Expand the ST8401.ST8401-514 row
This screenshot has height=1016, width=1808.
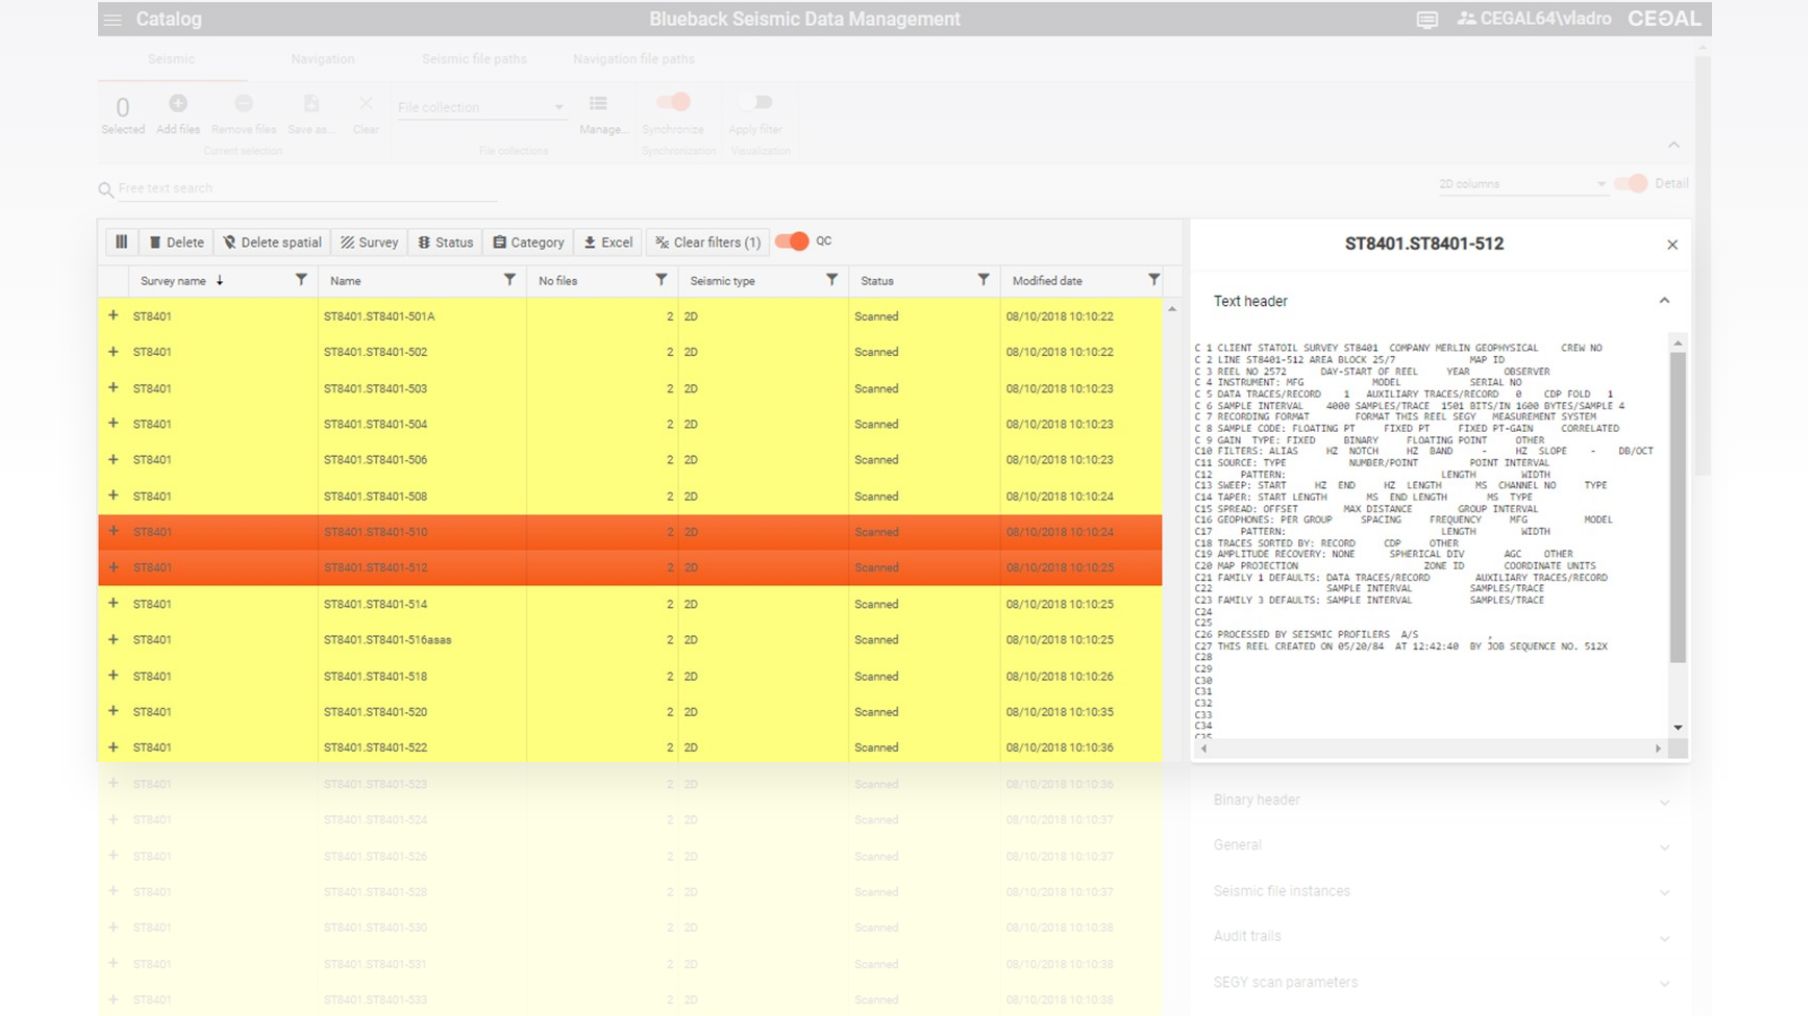point(113,603)
